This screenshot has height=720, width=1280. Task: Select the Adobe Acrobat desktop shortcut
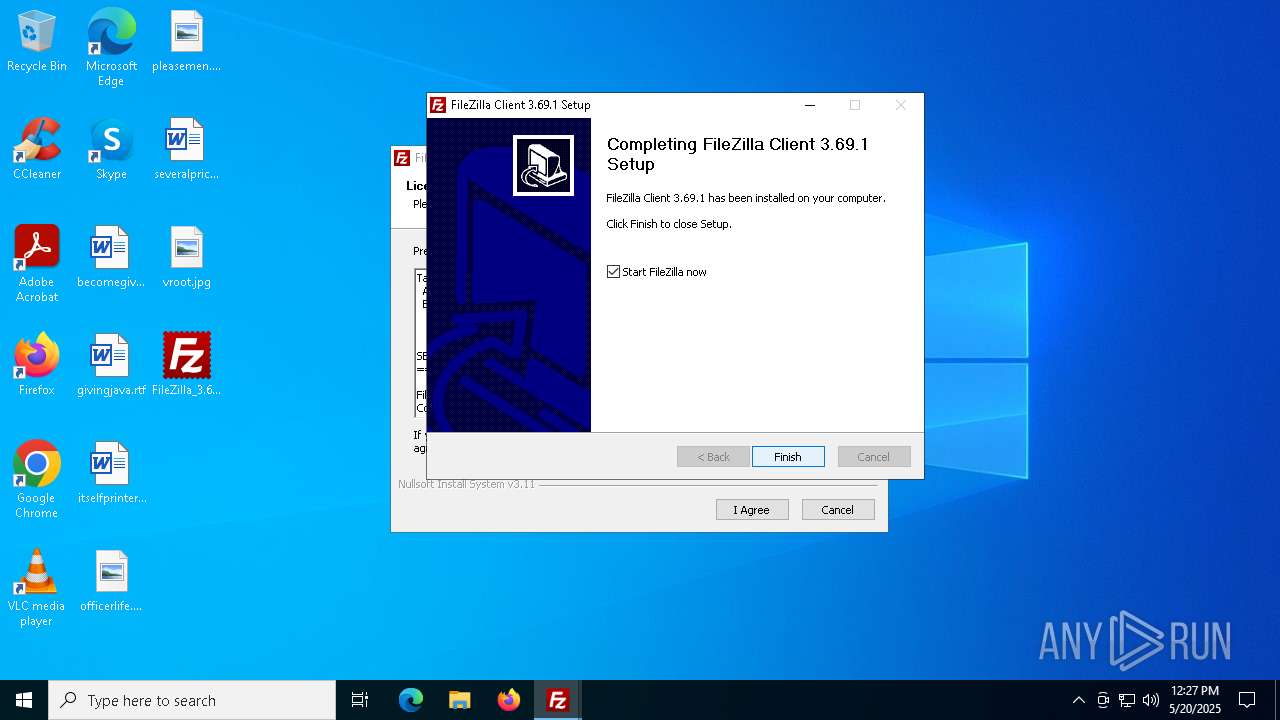point(37,264)
